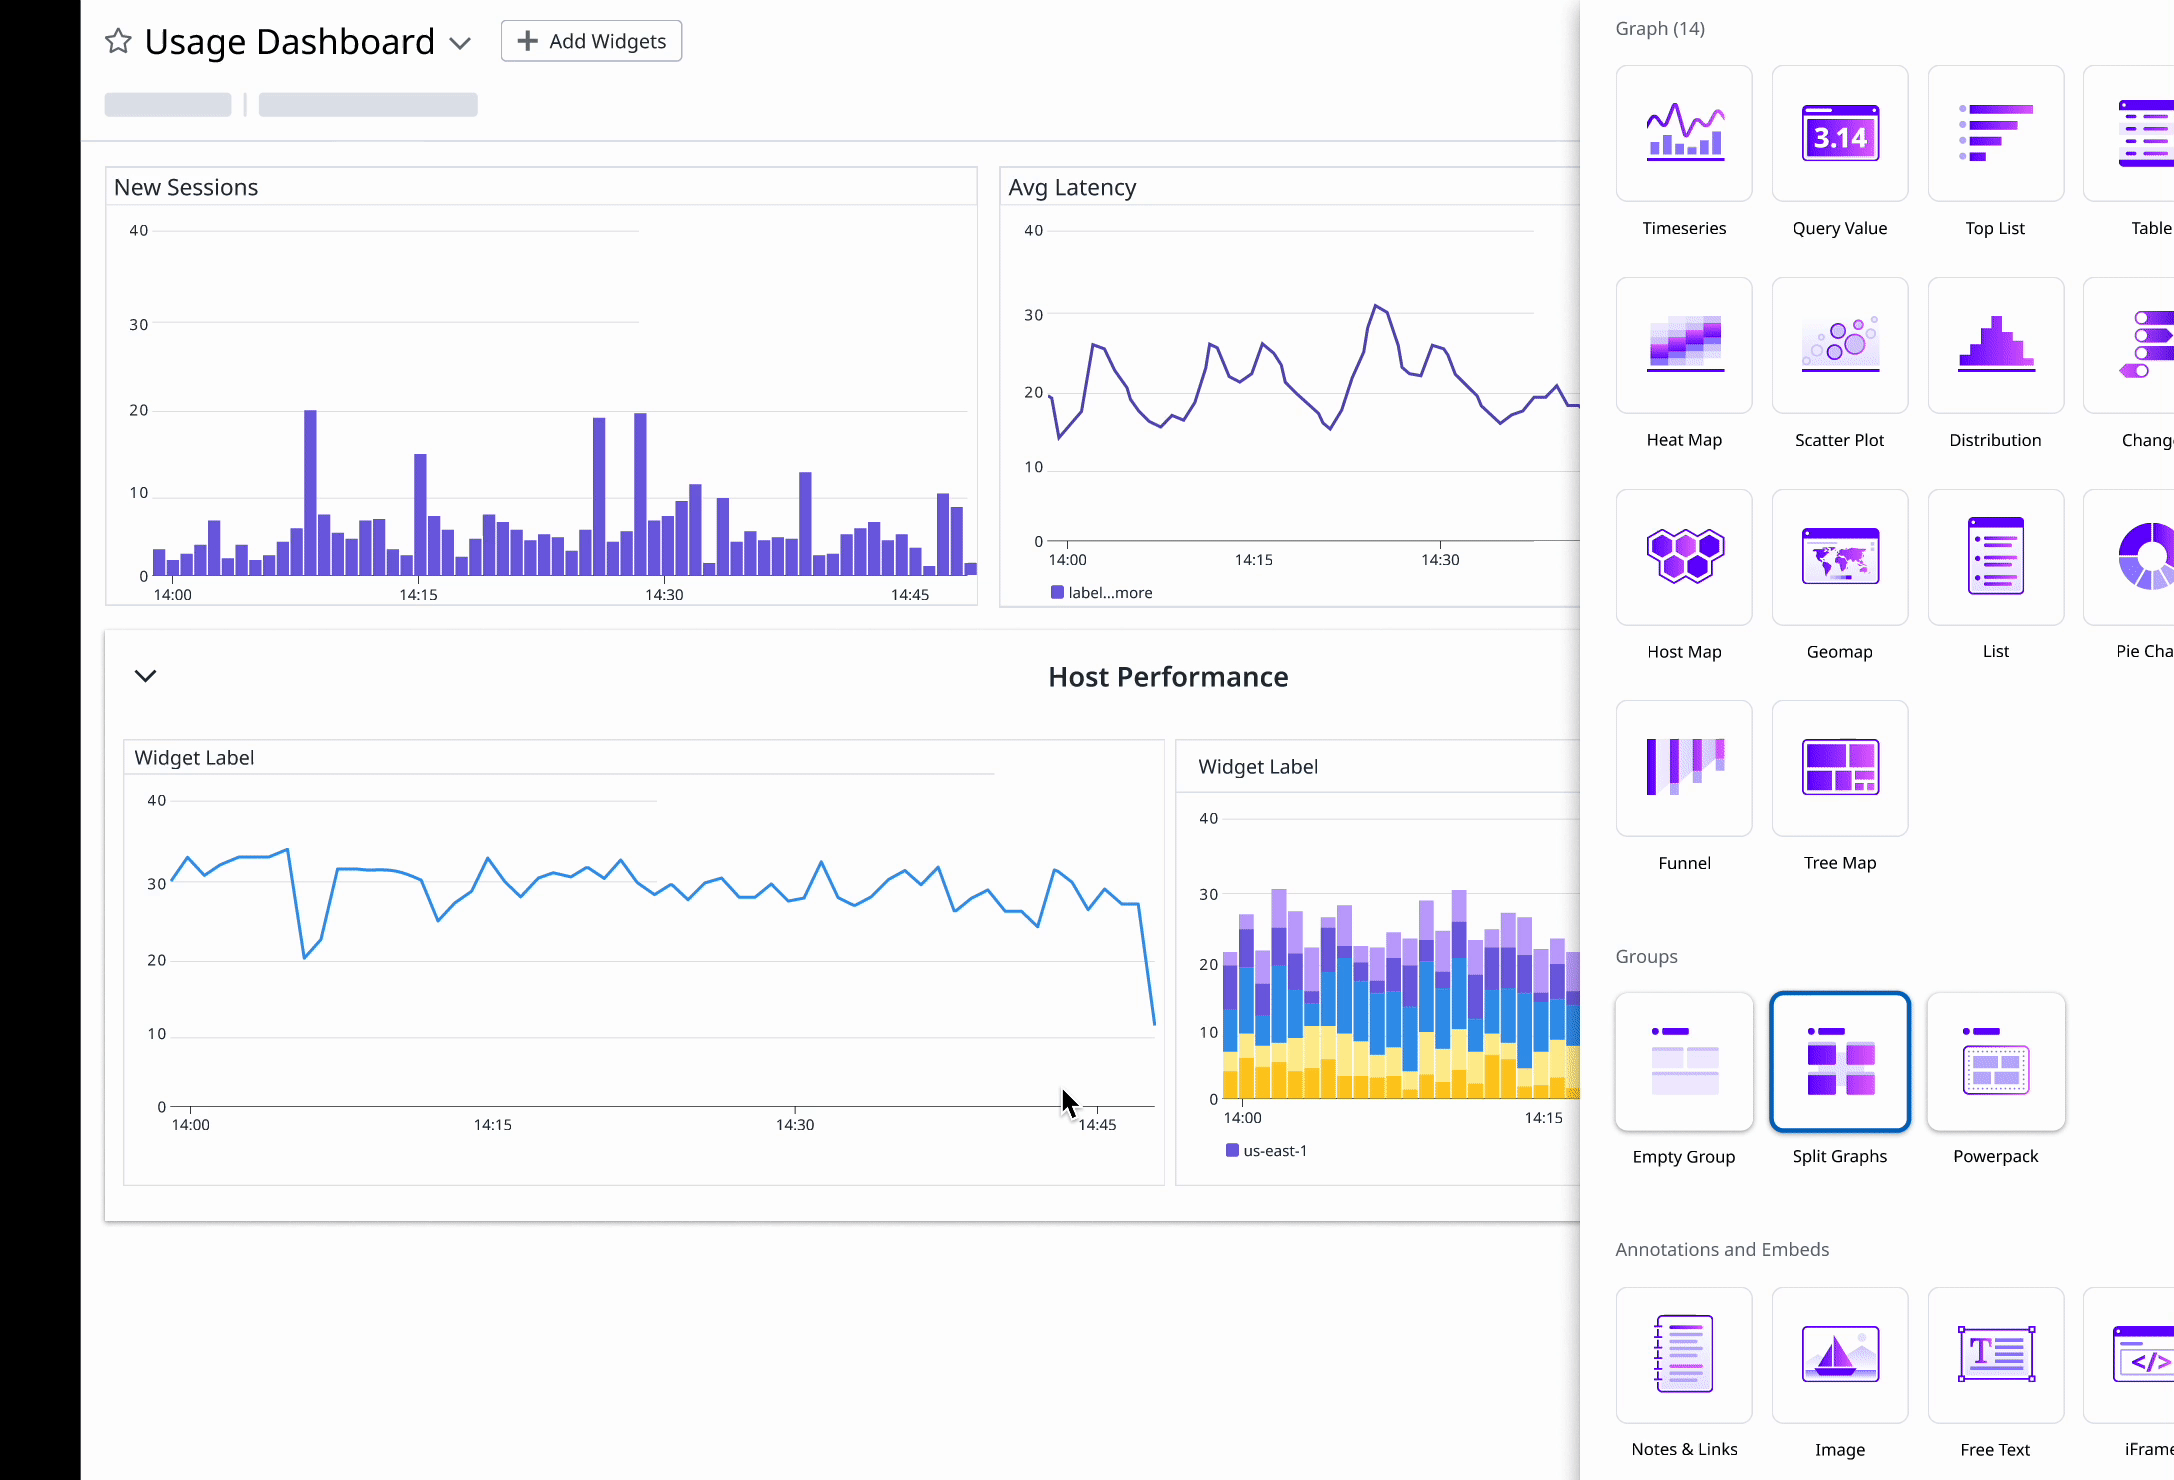Click the Add Widgets button
Viewport: 2174px width, 1480px height.
pyautogui.click(x=591, y=41)
